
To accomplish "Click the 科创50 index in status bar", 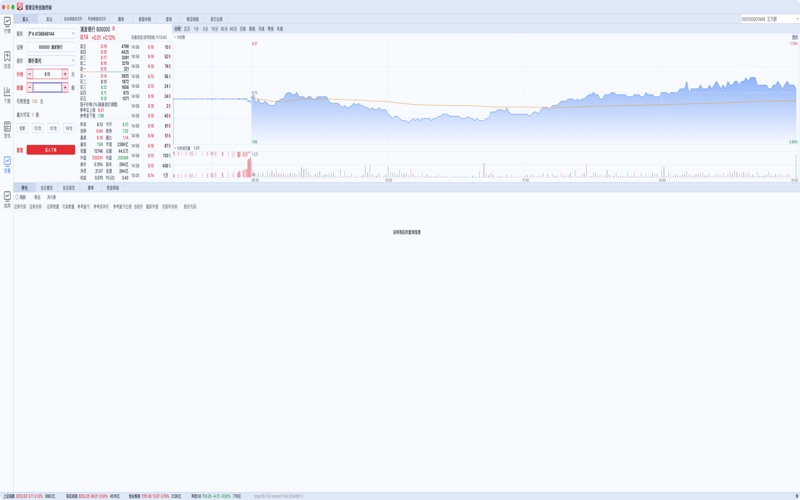I will click(216, 496).
